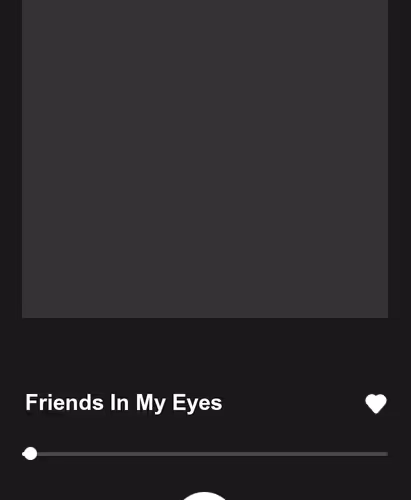Select the word My in the song title

[150, 403]
